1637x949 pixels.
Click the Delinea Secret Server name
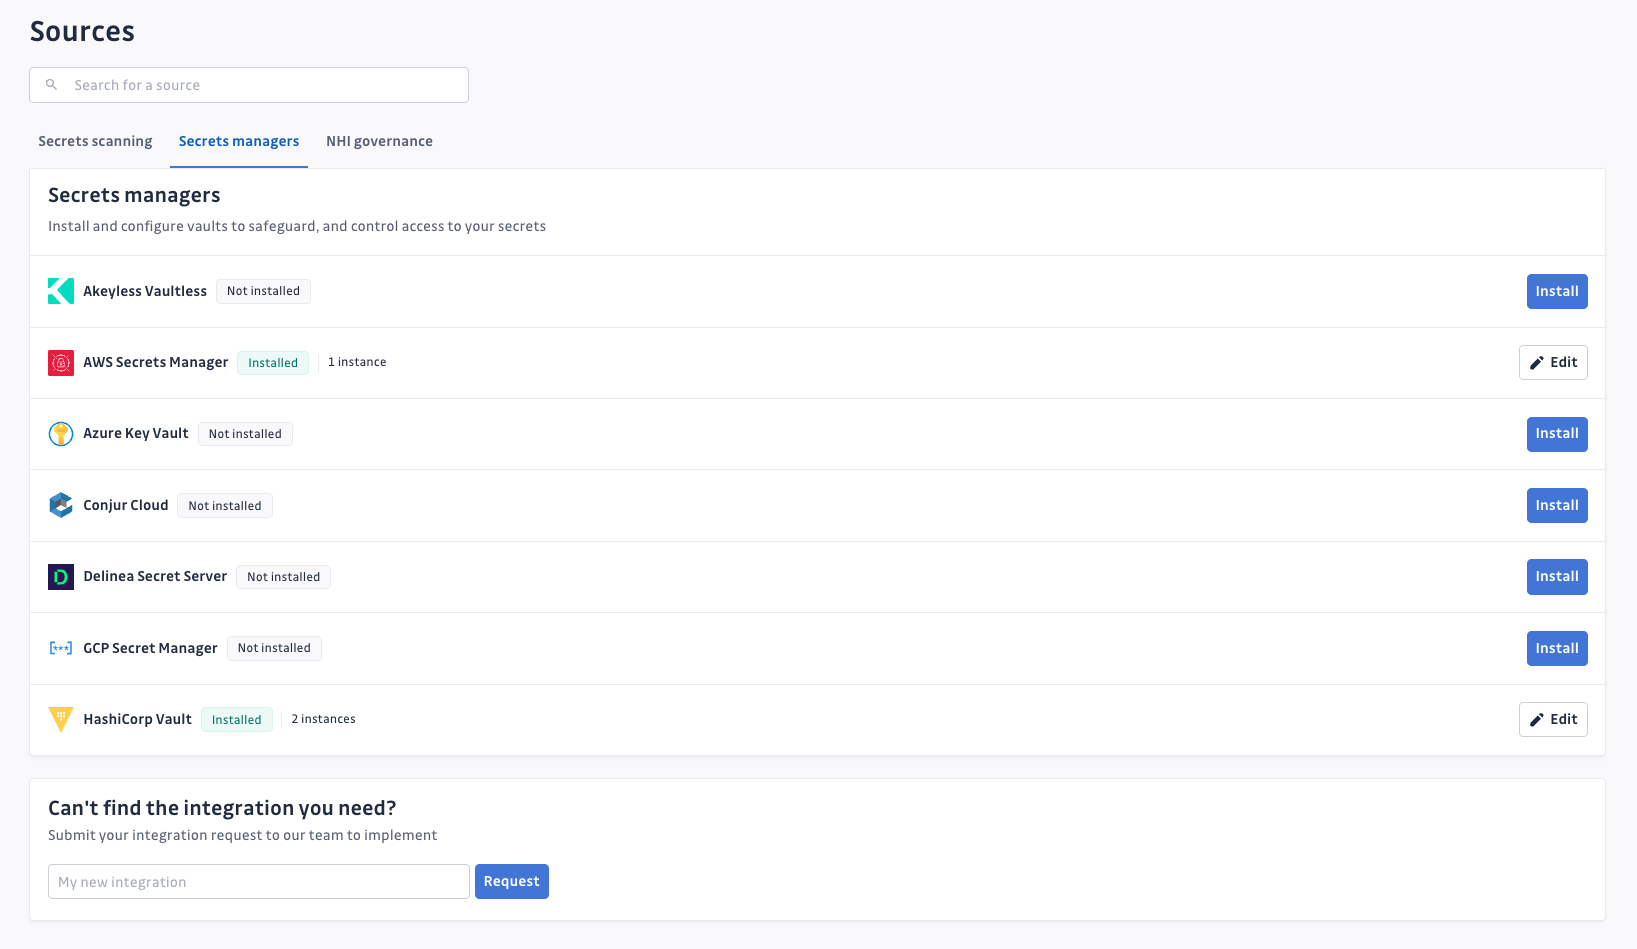pos(155,576)
